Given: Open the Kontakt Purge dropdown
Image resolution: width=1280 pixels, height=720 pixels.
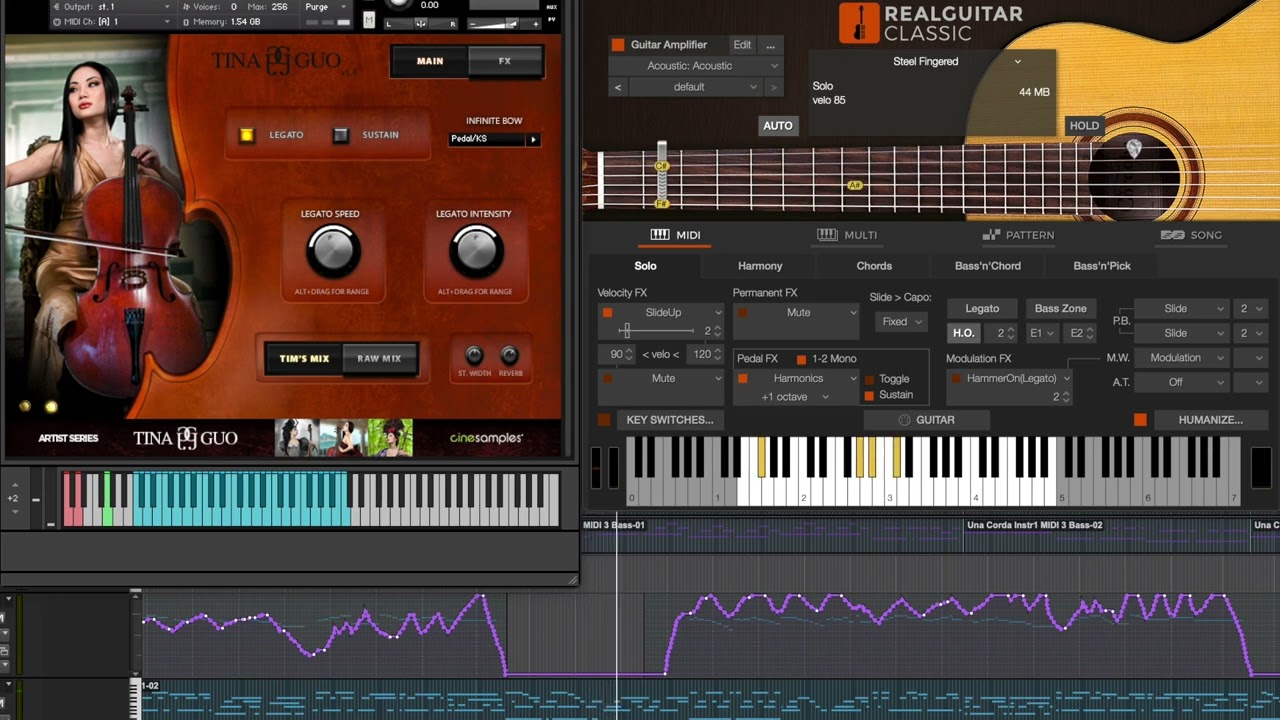Looking at the screenshot, I should tap(327, 7).
